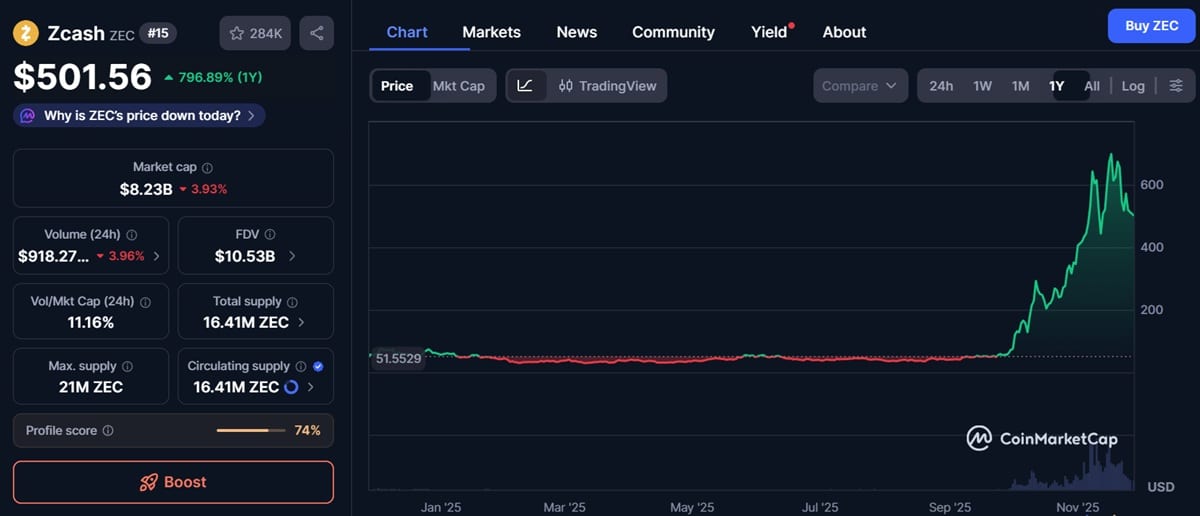This screenshot has width=1200, height=516.
Task: Expand Total supply details chevron
Action: (302, 322)
